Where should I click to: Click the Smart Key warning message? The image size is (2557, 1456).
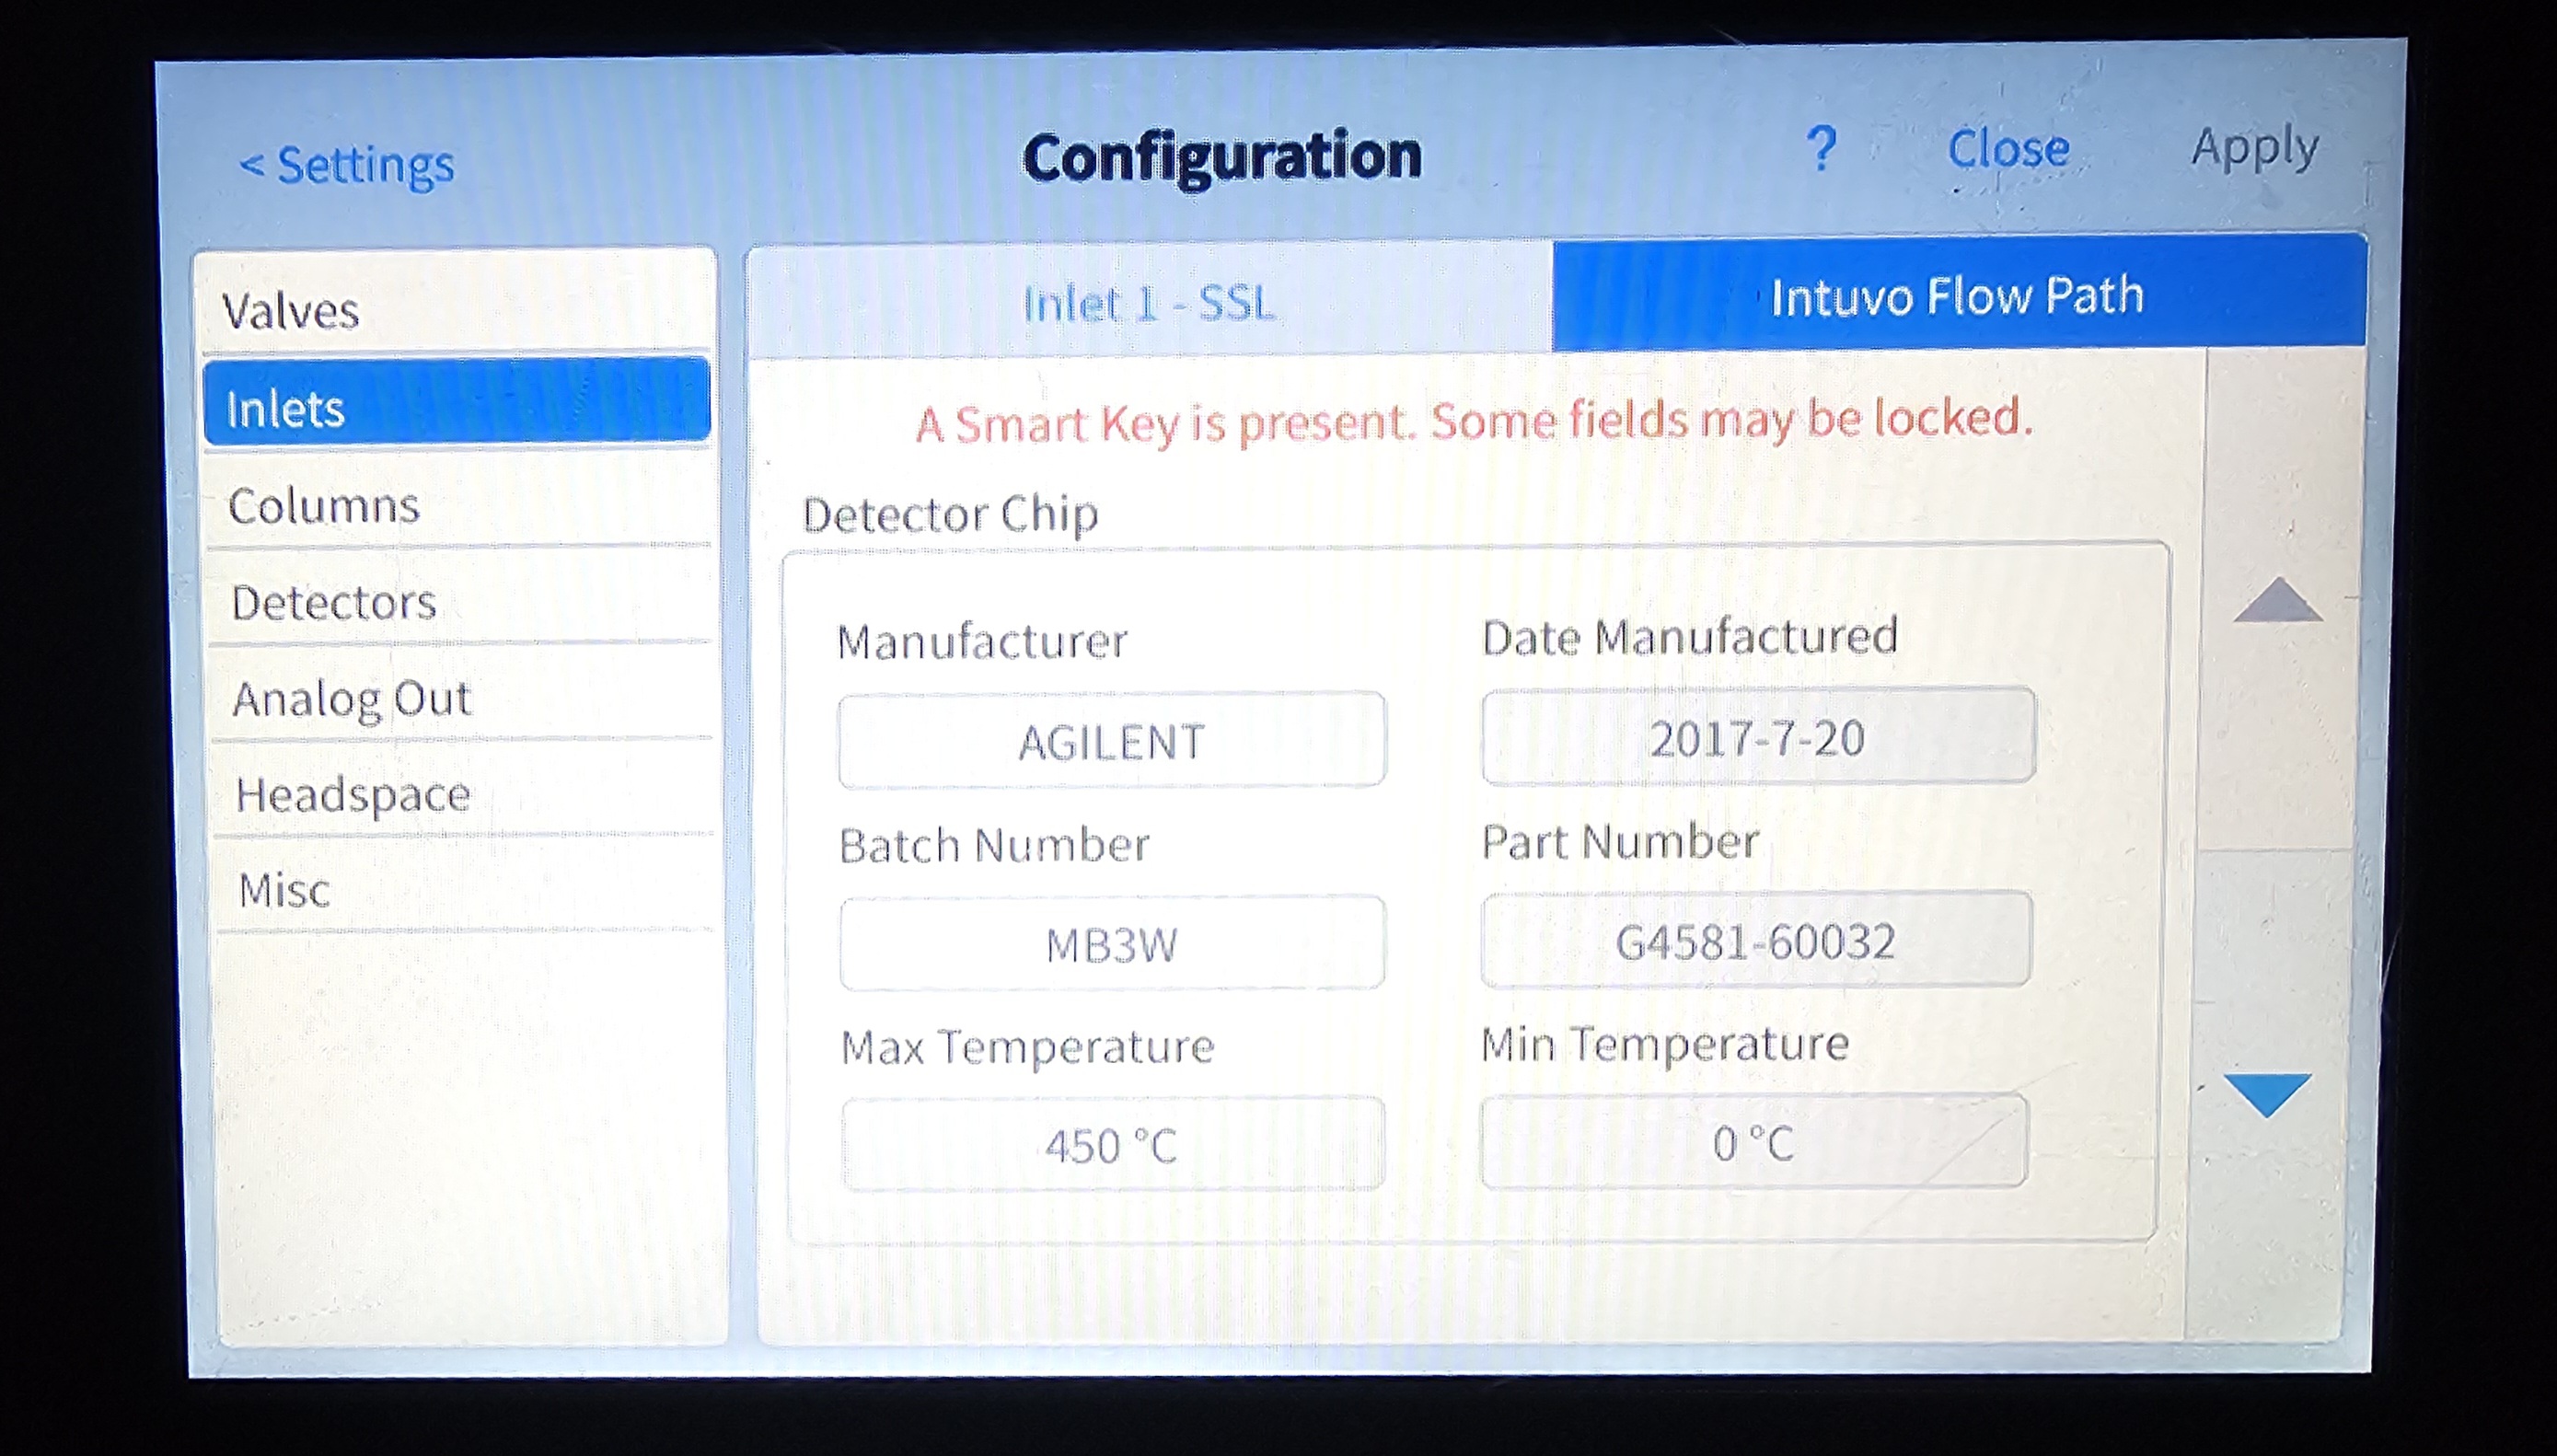point(1474,421)
